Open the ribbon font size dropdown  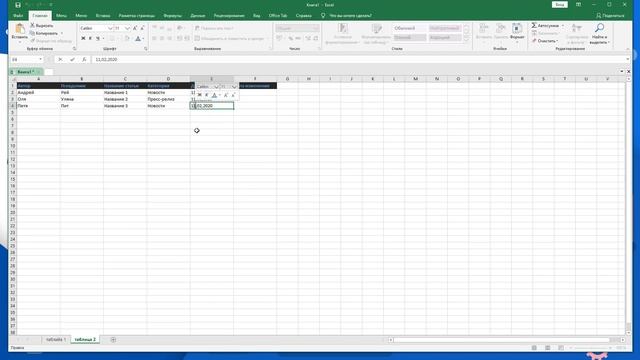tap(127, 28)
